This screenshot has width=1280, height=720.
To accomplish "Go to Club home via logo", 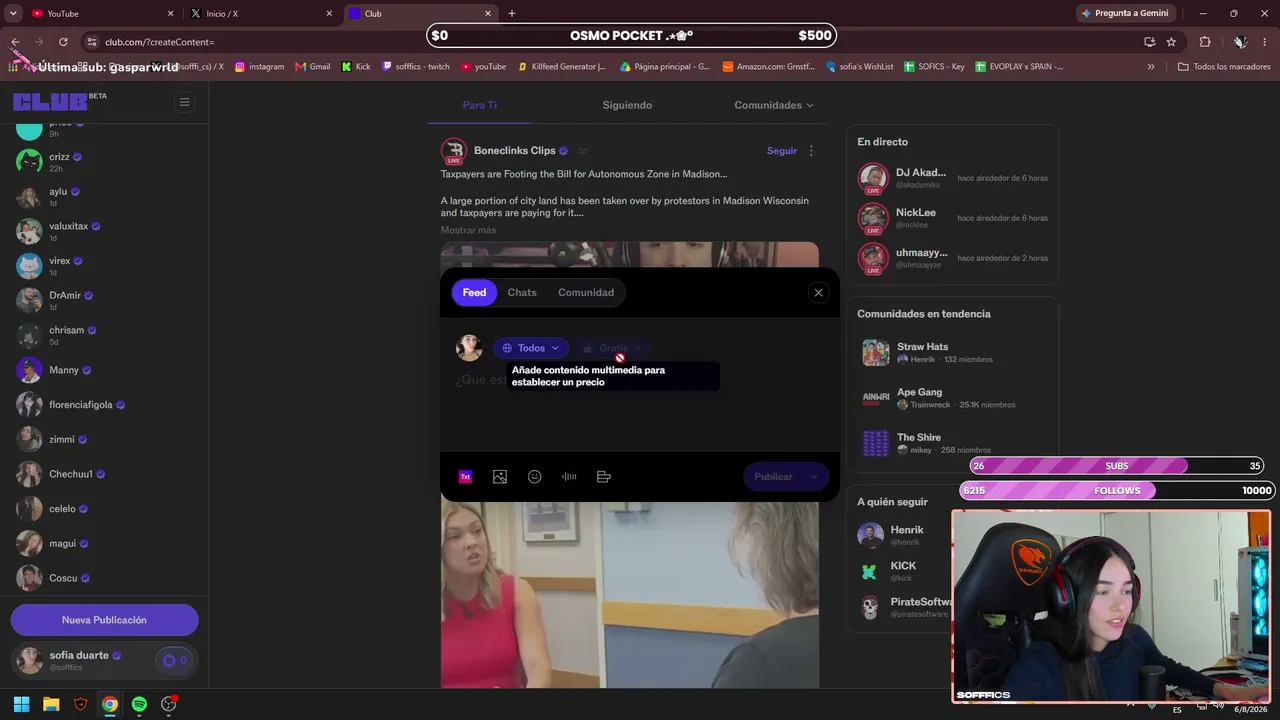I will 49,101.
